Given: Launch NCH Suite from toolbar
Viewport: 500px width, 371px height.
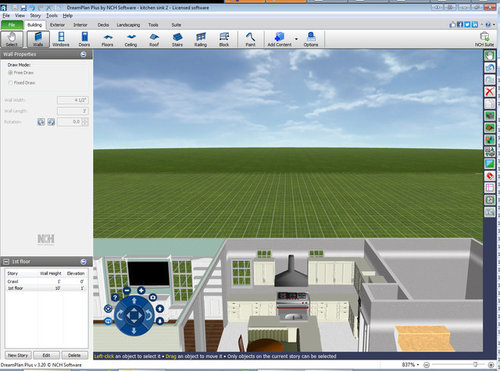Looking at the screenshot, I should tap(484, 39).
